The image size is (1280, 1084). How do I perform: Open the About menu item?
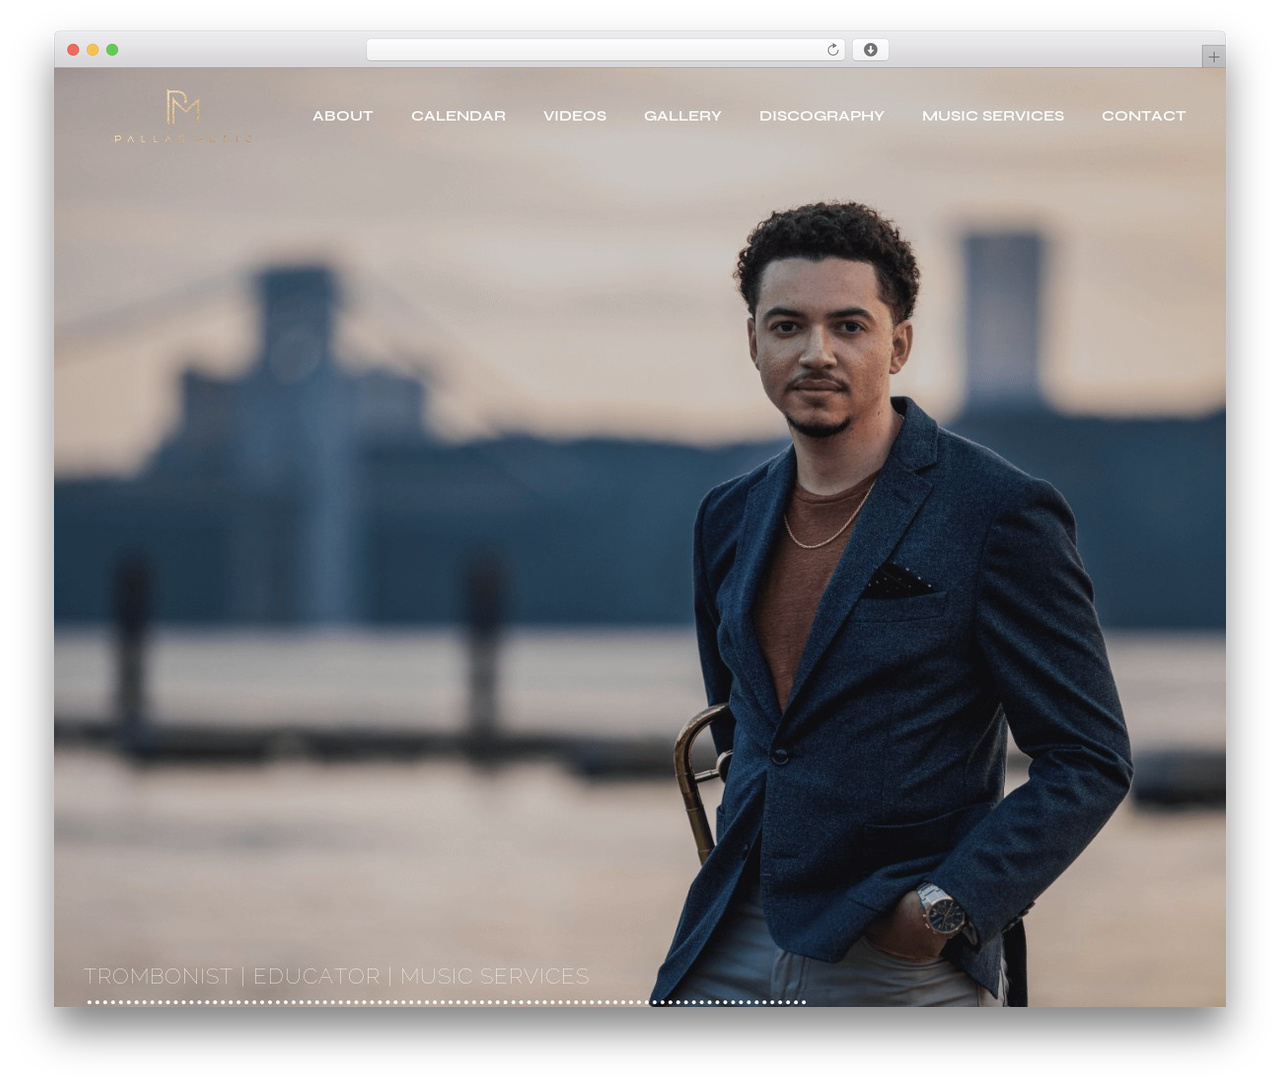(343, 116)
